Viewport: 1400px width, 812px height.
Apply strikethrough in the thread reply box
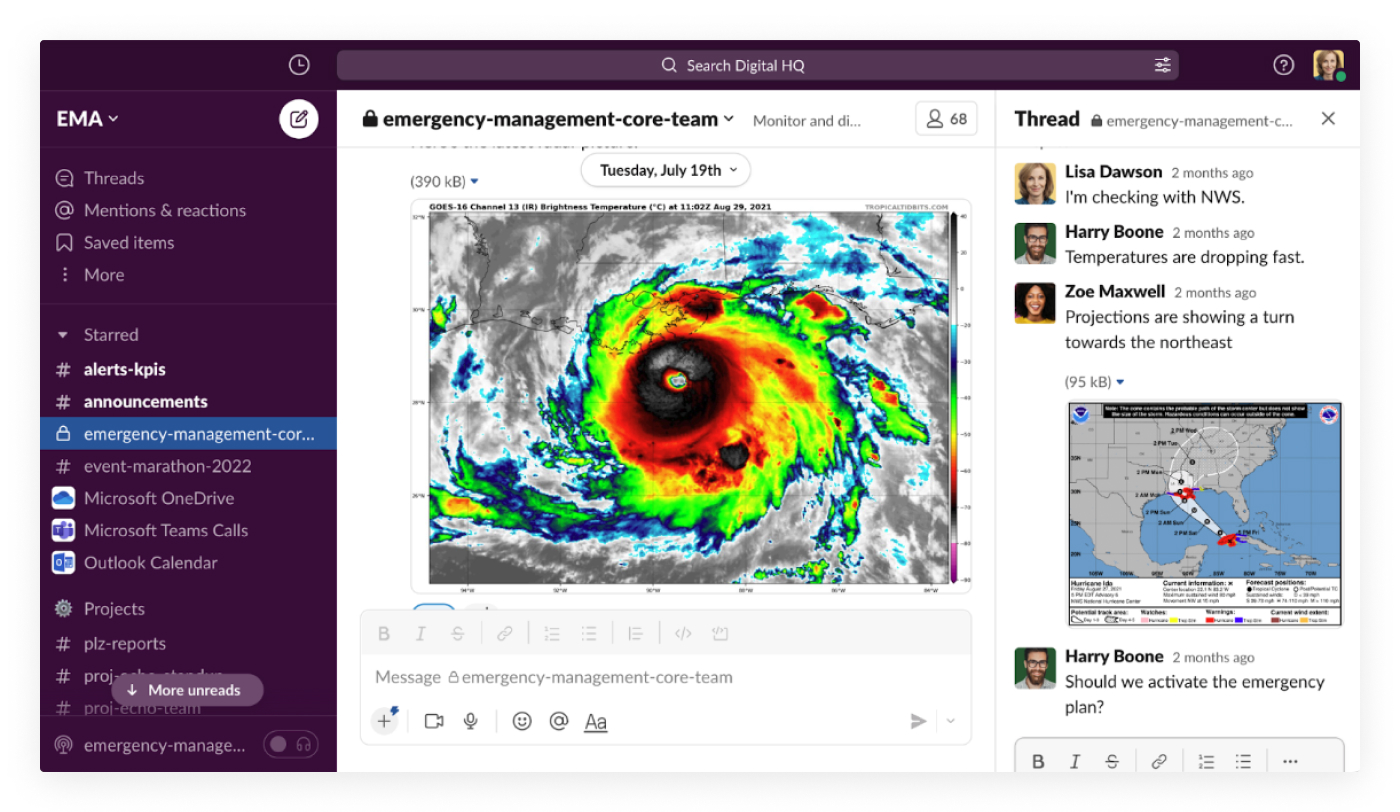tap(1112, 761)
